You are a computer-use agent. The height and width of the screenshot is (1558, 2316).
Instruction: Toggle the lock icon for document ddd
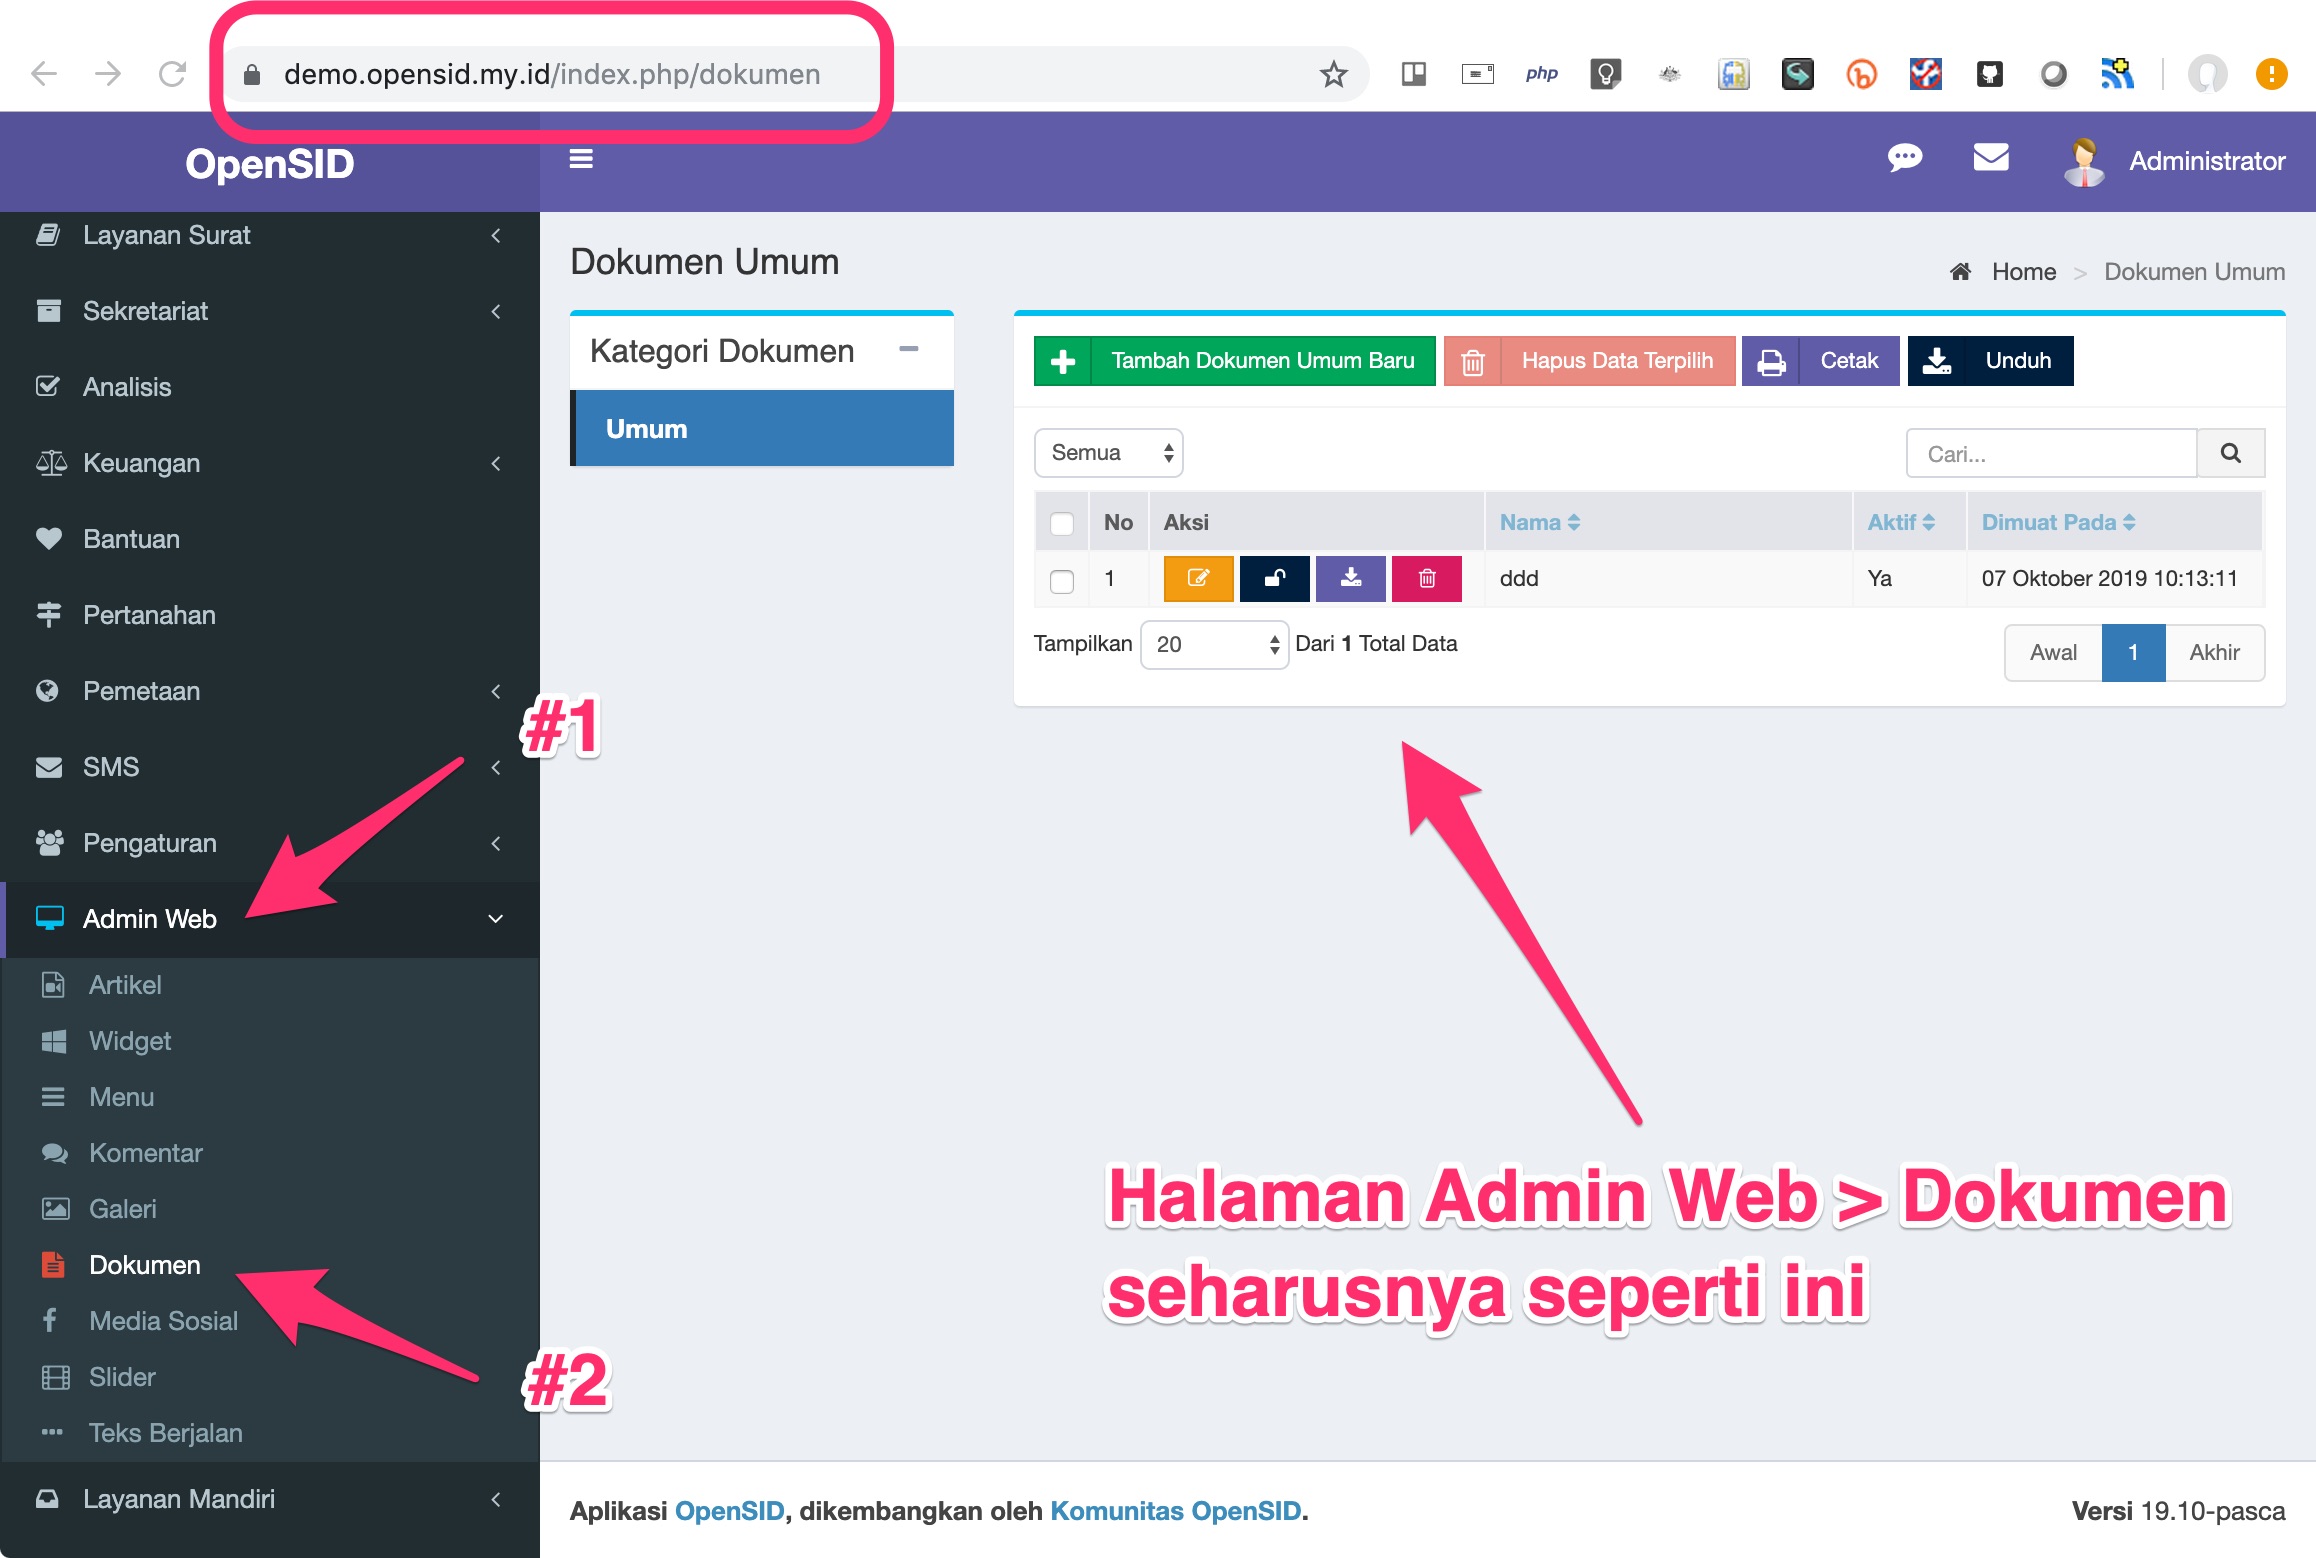(1273, 578)
